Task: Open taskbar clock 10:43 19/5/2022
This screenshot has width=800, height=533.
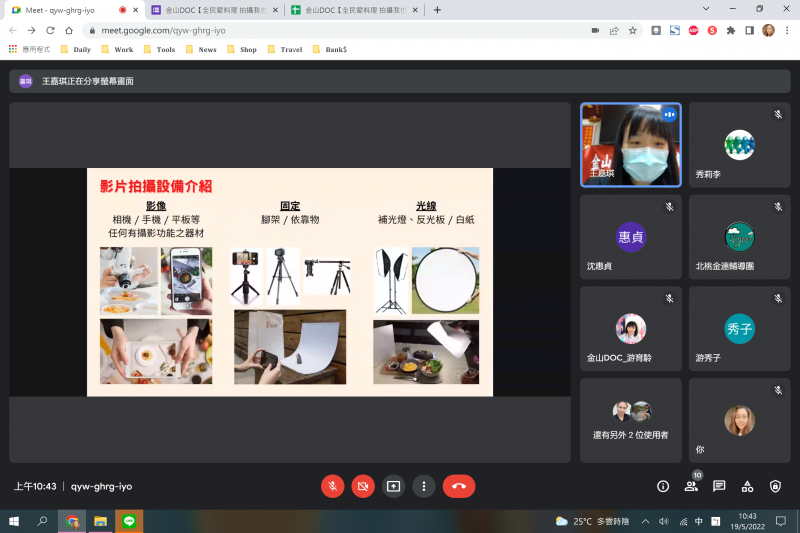Action: pyautogui.click(x=747, y=521)
